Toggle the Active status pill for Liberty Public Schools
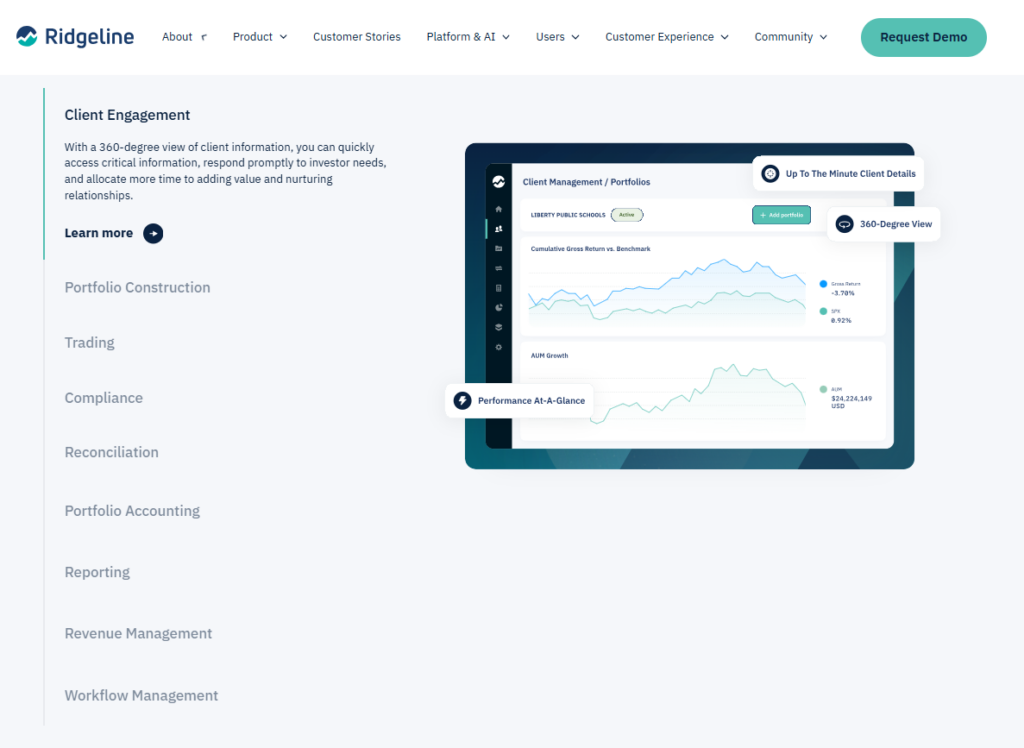1024x748 pixels. [x=628, y=214]
